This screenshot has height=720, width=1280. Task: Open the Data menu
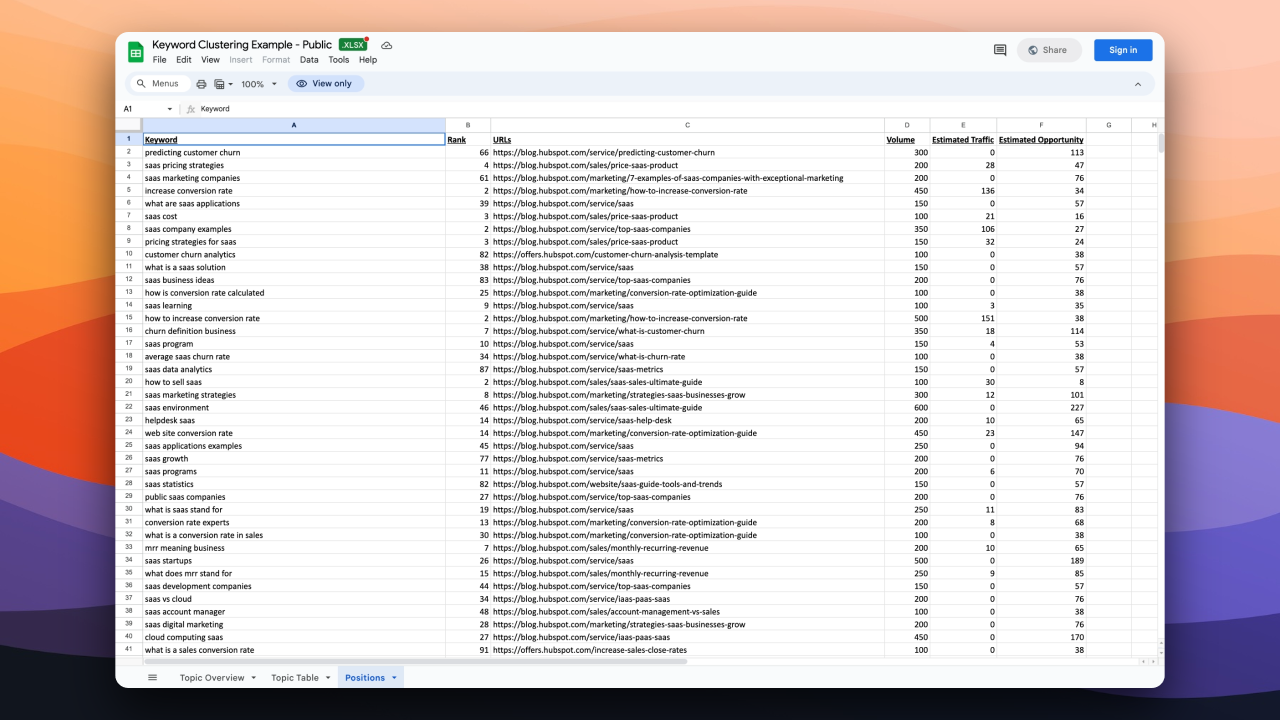point(309,60)
